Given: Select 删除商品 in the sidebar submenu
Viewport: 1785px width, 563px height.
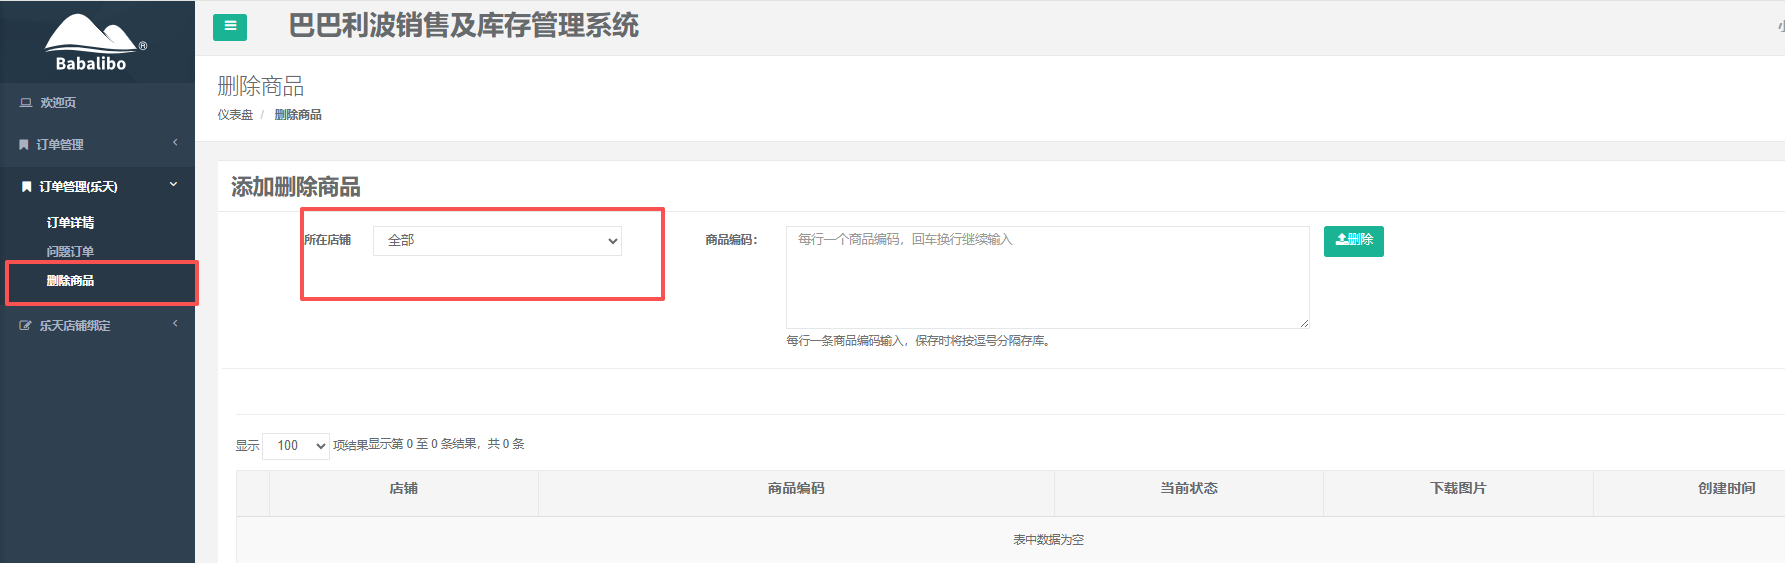Looking at the screenshot, I should coord(70,281).
